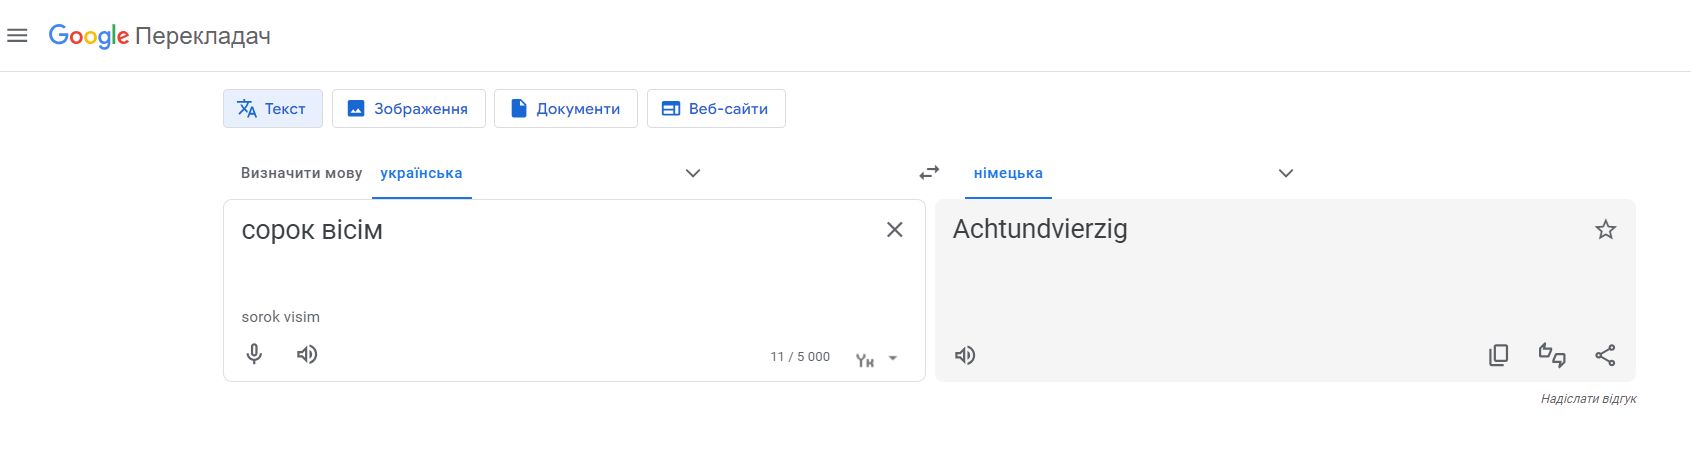The image size is (1691, 474).
Task: Listen to the Ukrainian source text
Action: (307, 354)
